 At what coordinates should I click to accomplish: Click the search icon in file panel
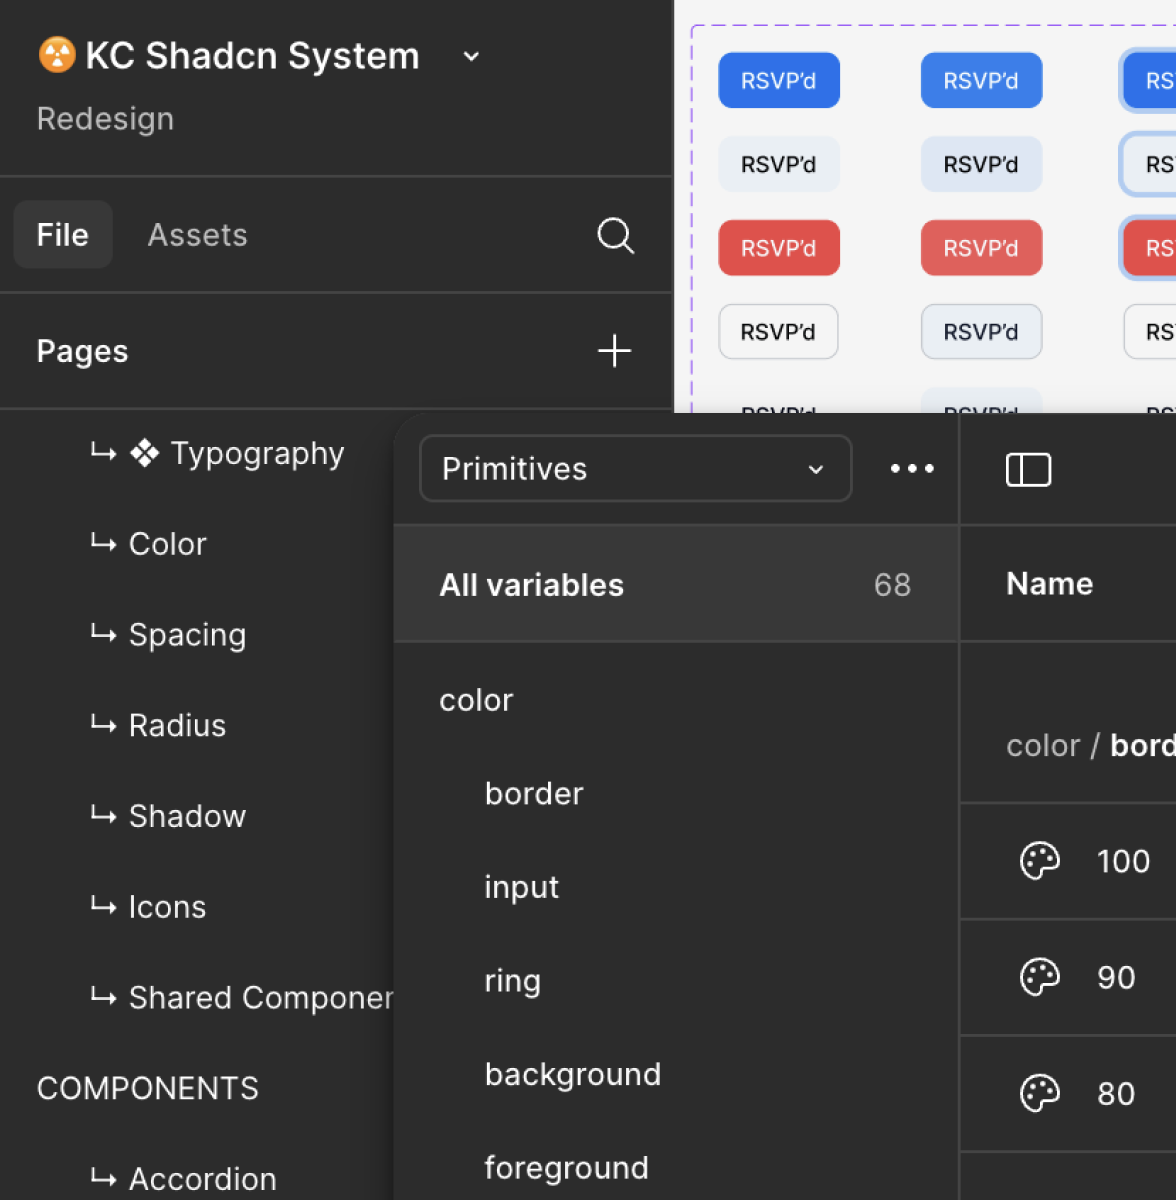pyautogui.click(x=615, y=236)
